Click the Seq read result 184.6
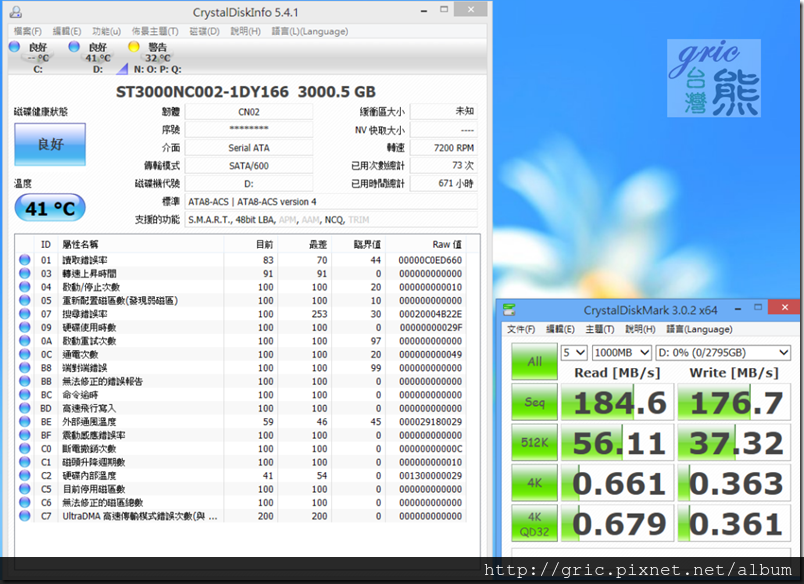Viewport: 804px width, 584px height. coord(617,402)
